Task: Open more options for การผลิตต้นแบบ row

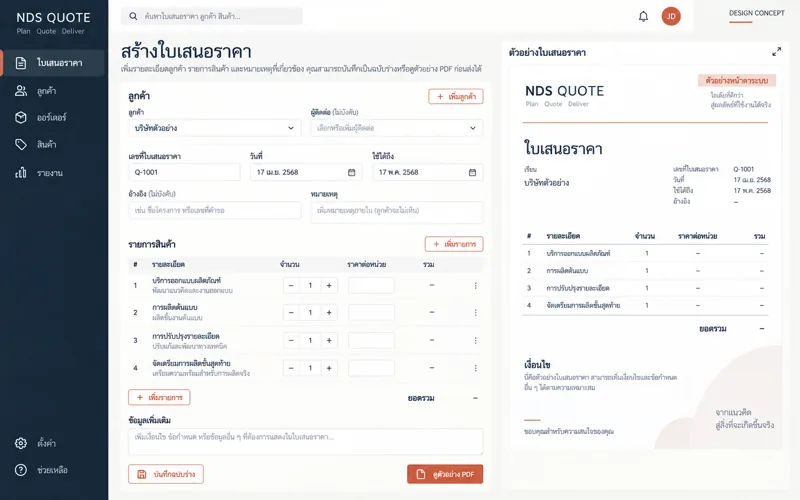Action: [476, 312]
